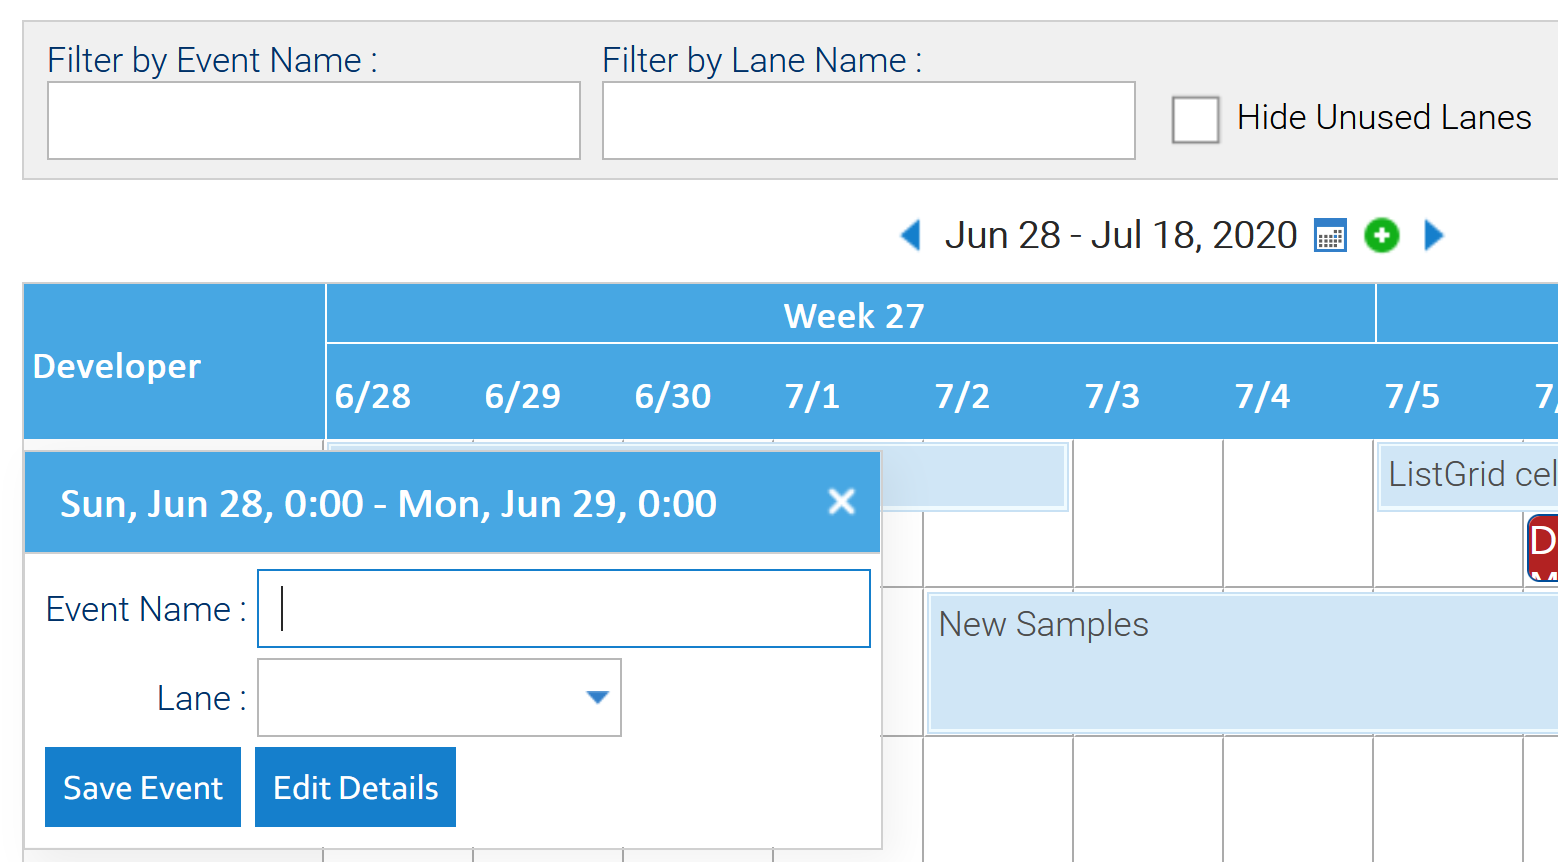Enable Hide Unused Lanes checkbox
1558x862 pixels.
click(1195, 119)
